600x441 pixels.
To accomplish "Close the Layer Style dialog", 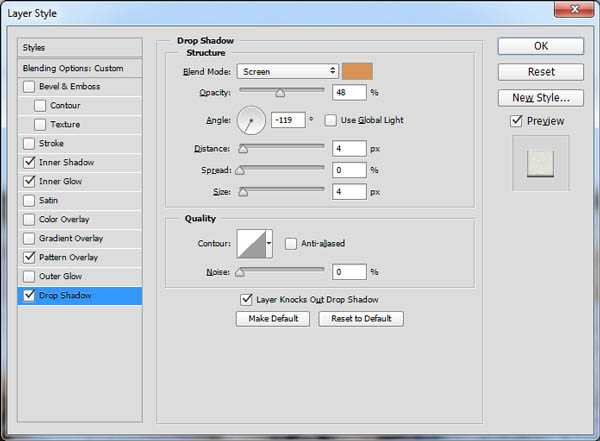I will tap(574, 14).
